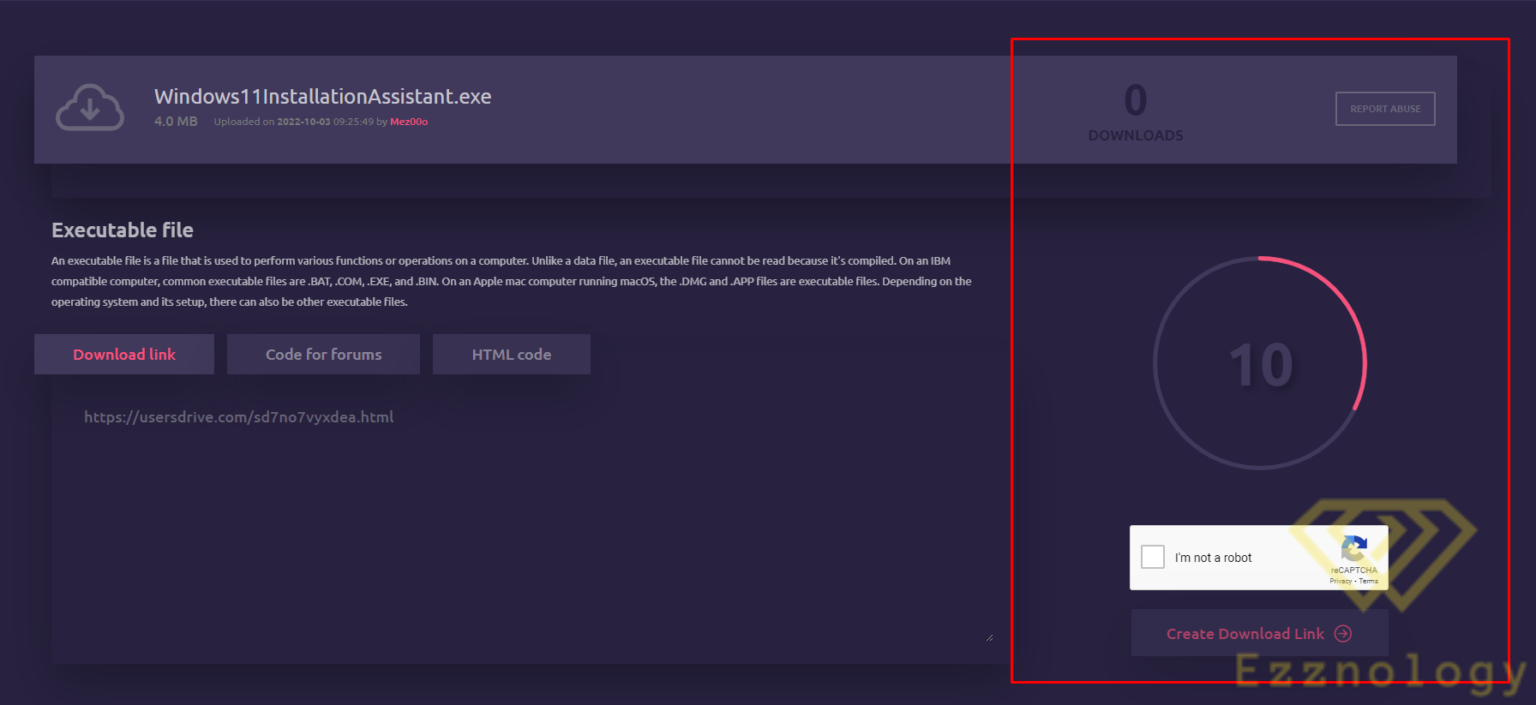Tick the "I'm not a robot" checkbox
Viewport: 1536px width, 705px height.
point(1153,557)
